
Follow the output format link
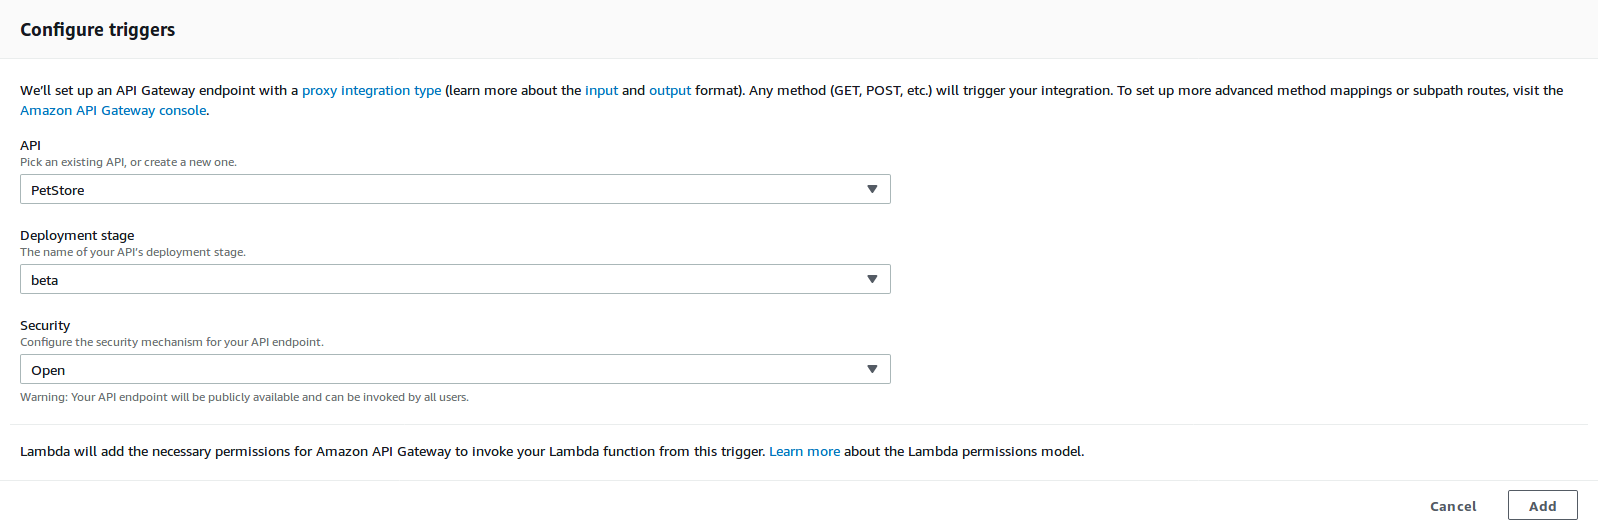pos(670,91)
